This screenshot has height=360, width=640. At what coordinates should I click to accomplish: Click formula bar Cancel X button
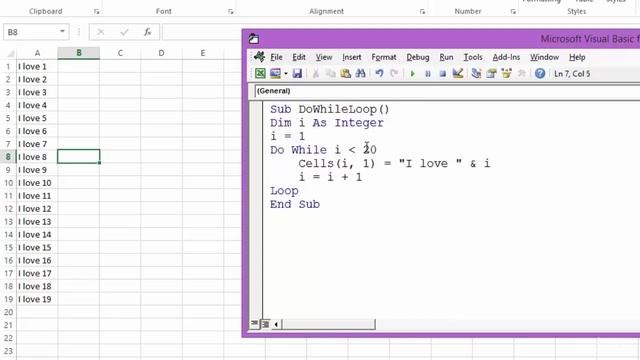pyautogui.click(x=100, y=32)
